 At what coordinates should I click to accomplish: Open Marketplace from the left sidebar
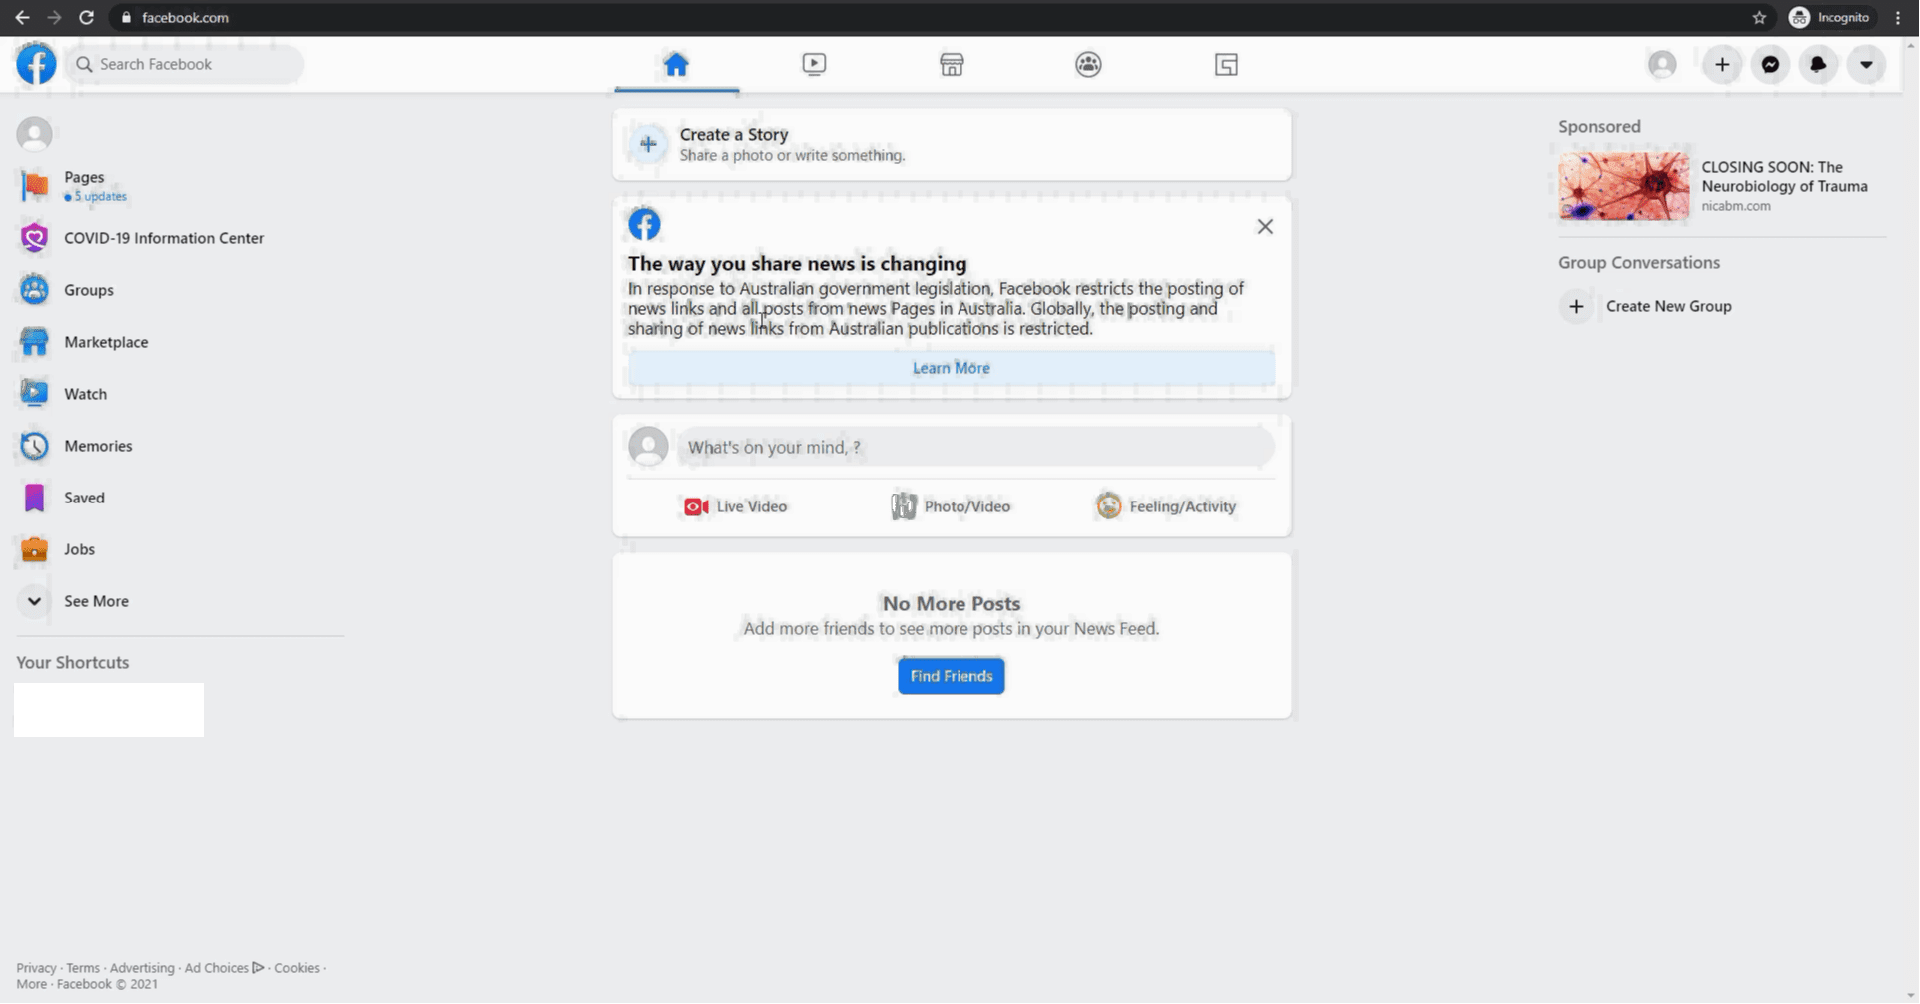105,341
